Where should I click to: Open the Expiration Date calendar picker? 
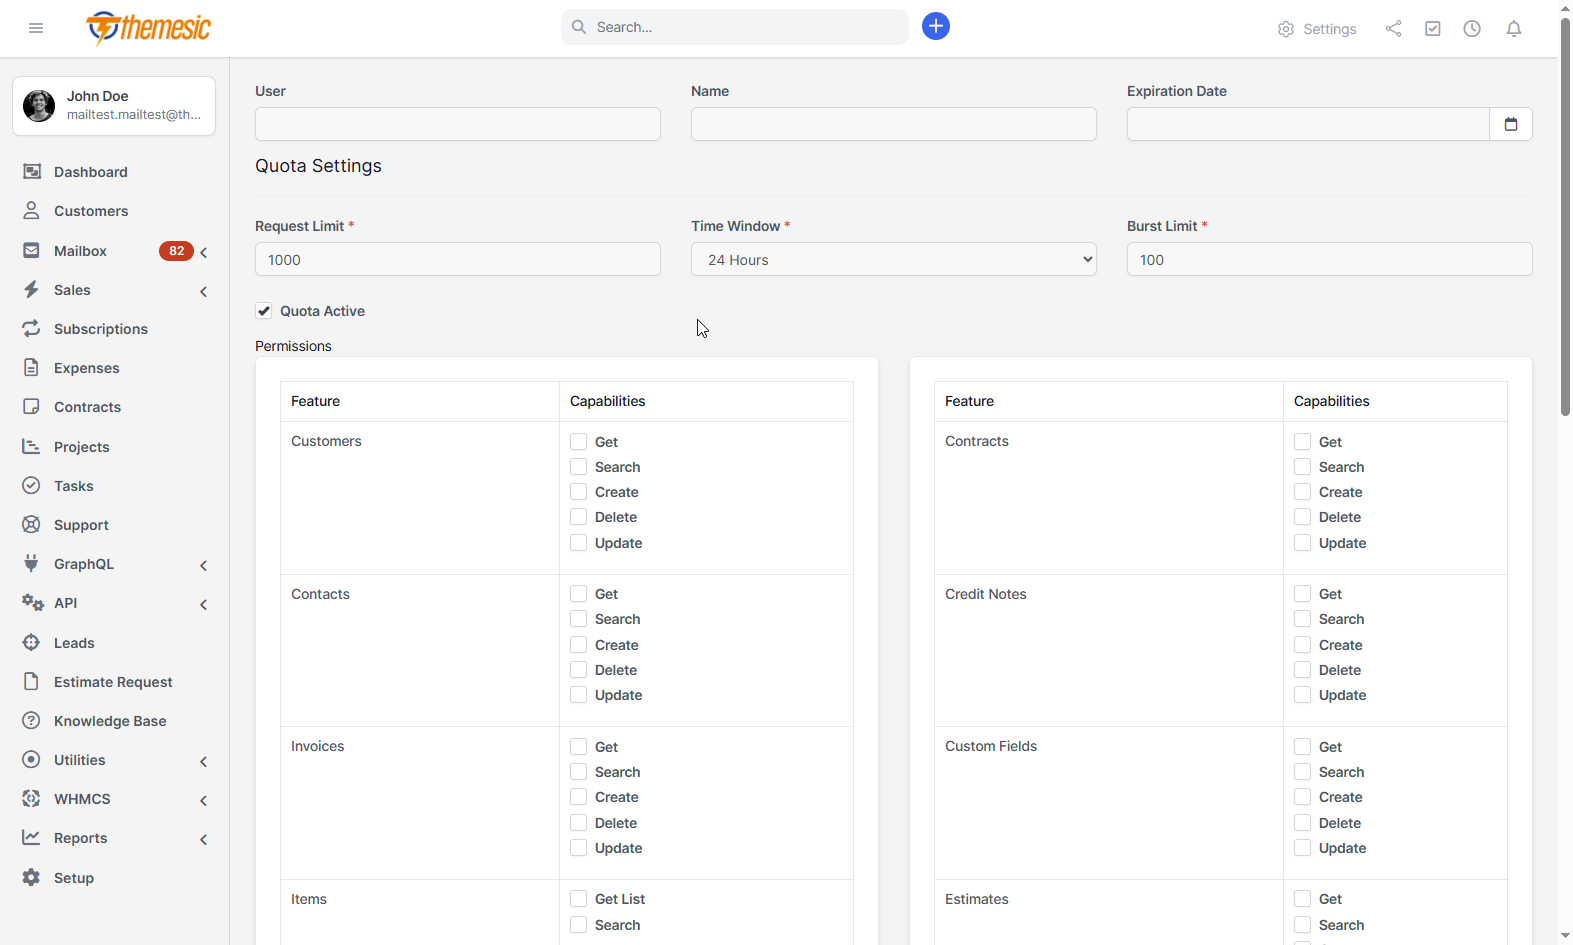[1511, 124]
